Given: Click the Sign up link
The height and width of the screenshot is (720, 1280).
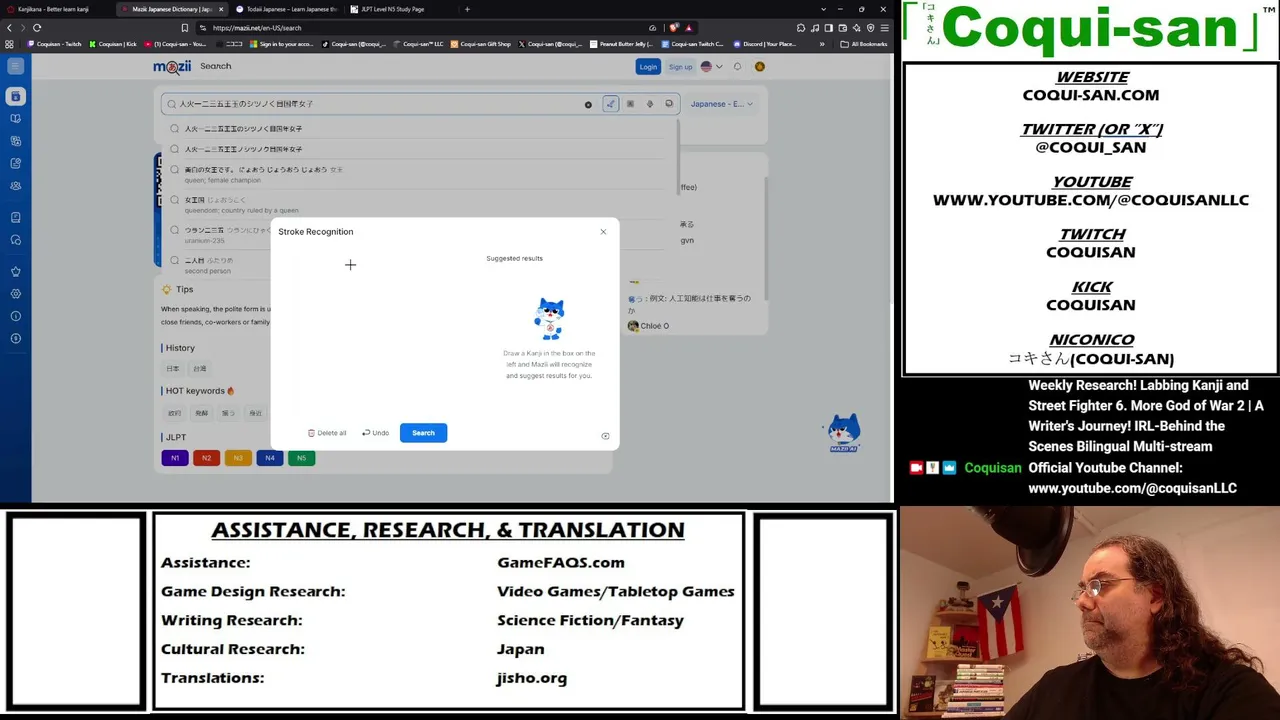Looking at the screenshot, I should (x=680, y=67).
